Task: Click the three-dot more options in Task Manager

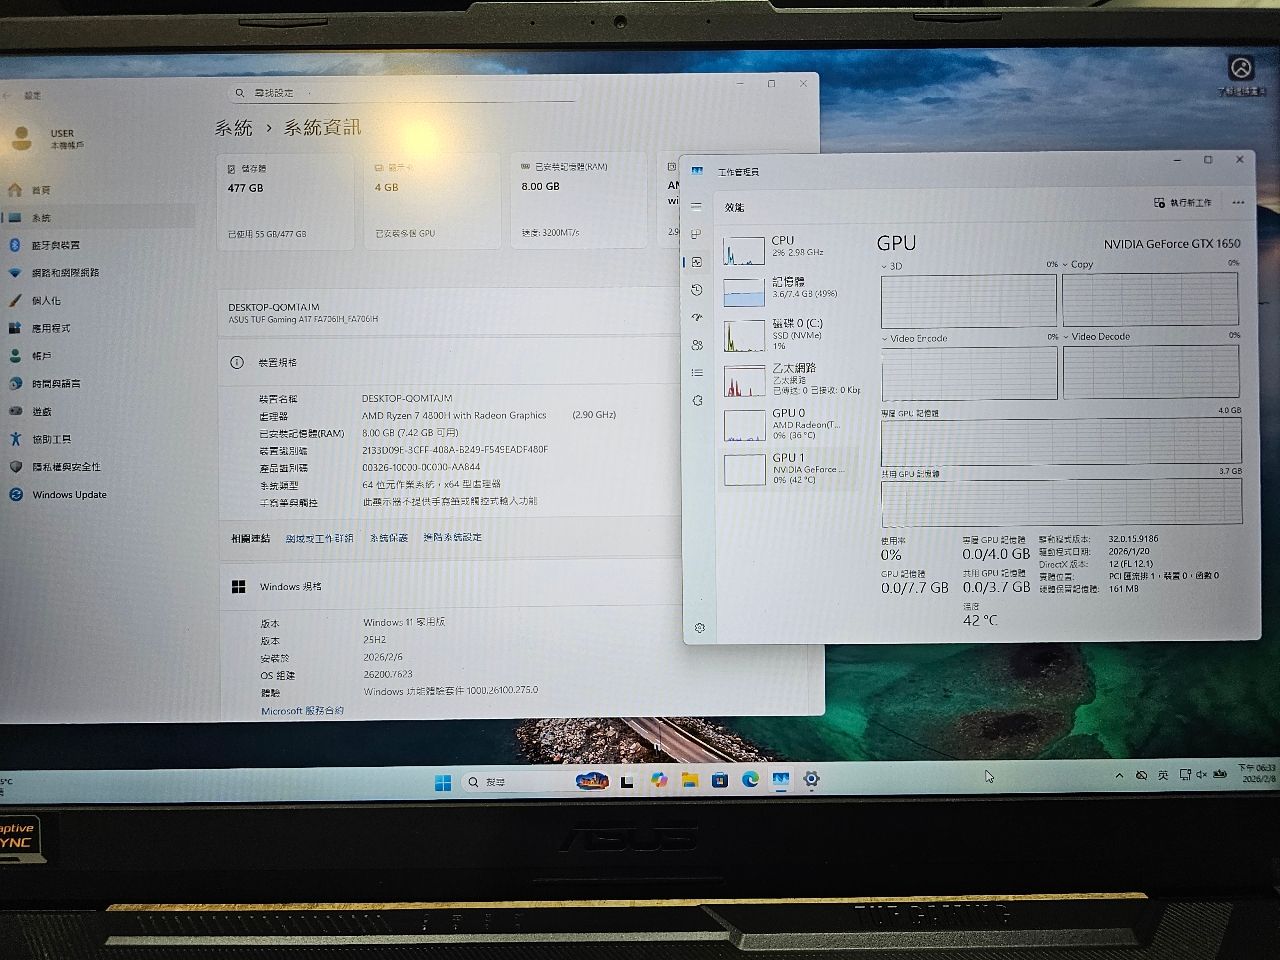Action: [1238, 203]
